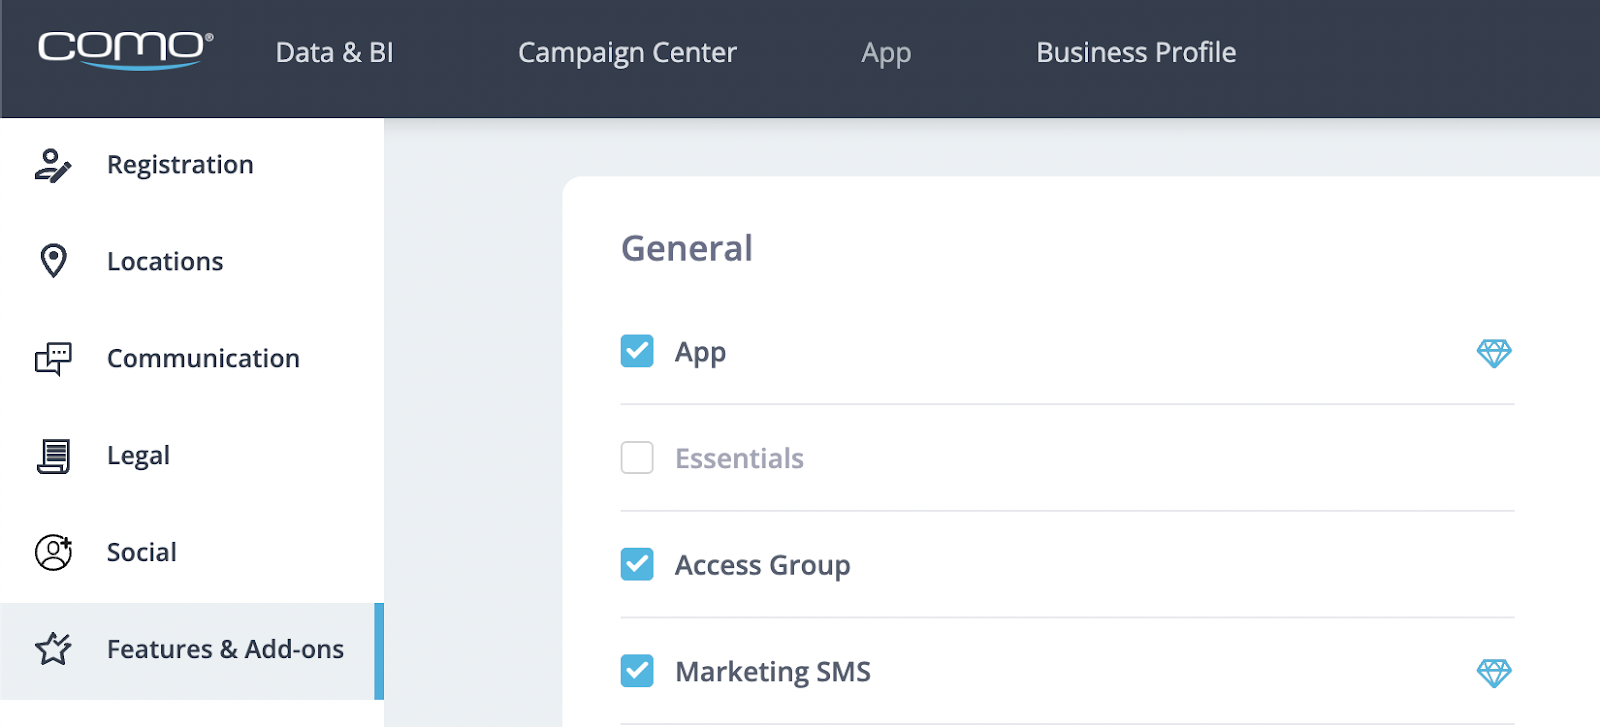Image resolution: width=1600 pixels, height=727 pixels.
Task: Click the diamond icon beside Marketing SMS
Action: click(1494, 673)
